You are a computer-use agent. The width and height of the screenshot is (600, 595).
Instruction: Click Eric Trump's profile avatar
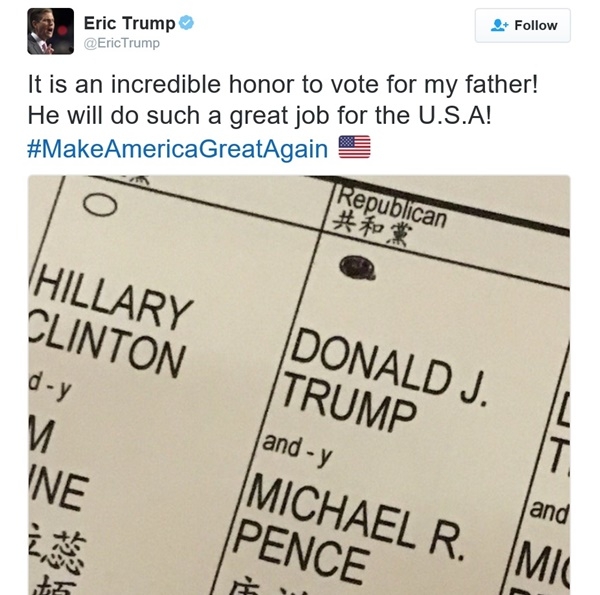[x=49, y=31]
